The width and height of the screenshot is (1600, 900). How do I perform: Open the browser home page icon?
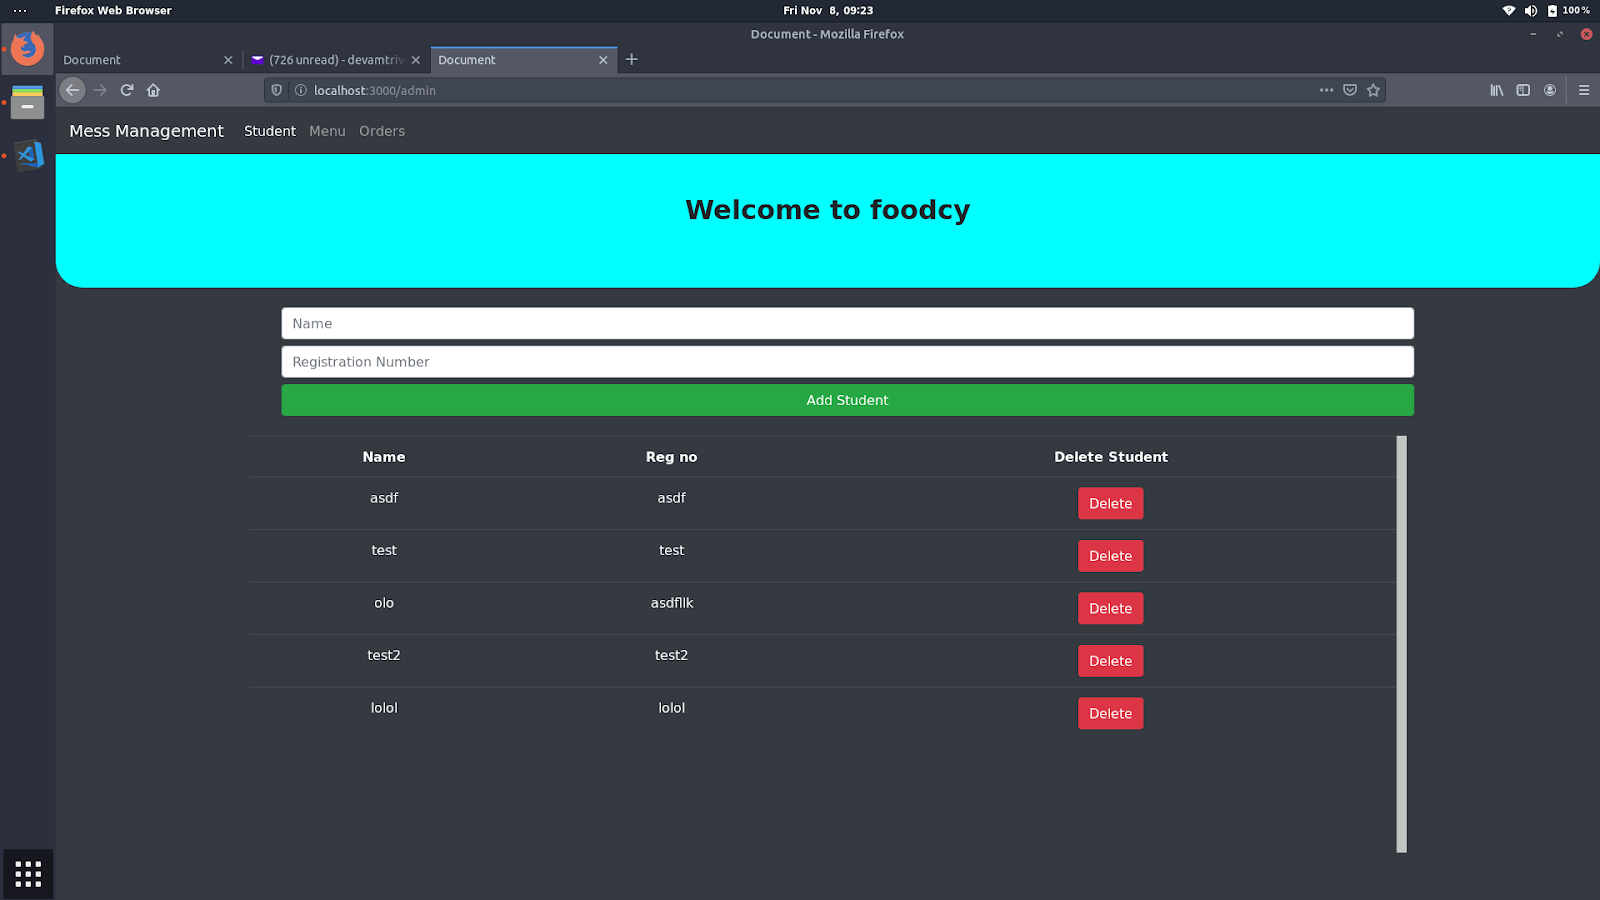(153, 90)
